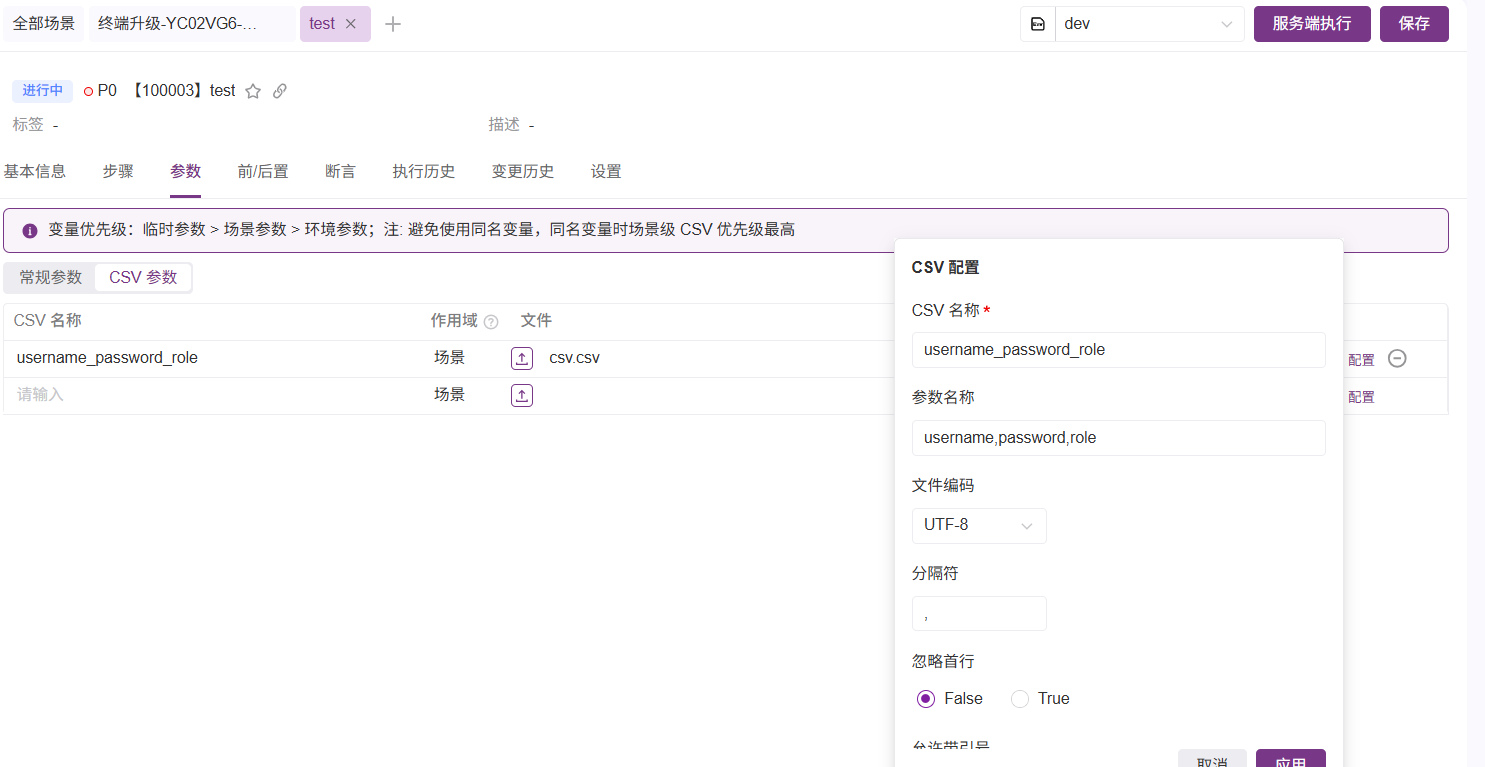Click the 保存 button
1485x767 pixels.
(x=1414, y=24)
